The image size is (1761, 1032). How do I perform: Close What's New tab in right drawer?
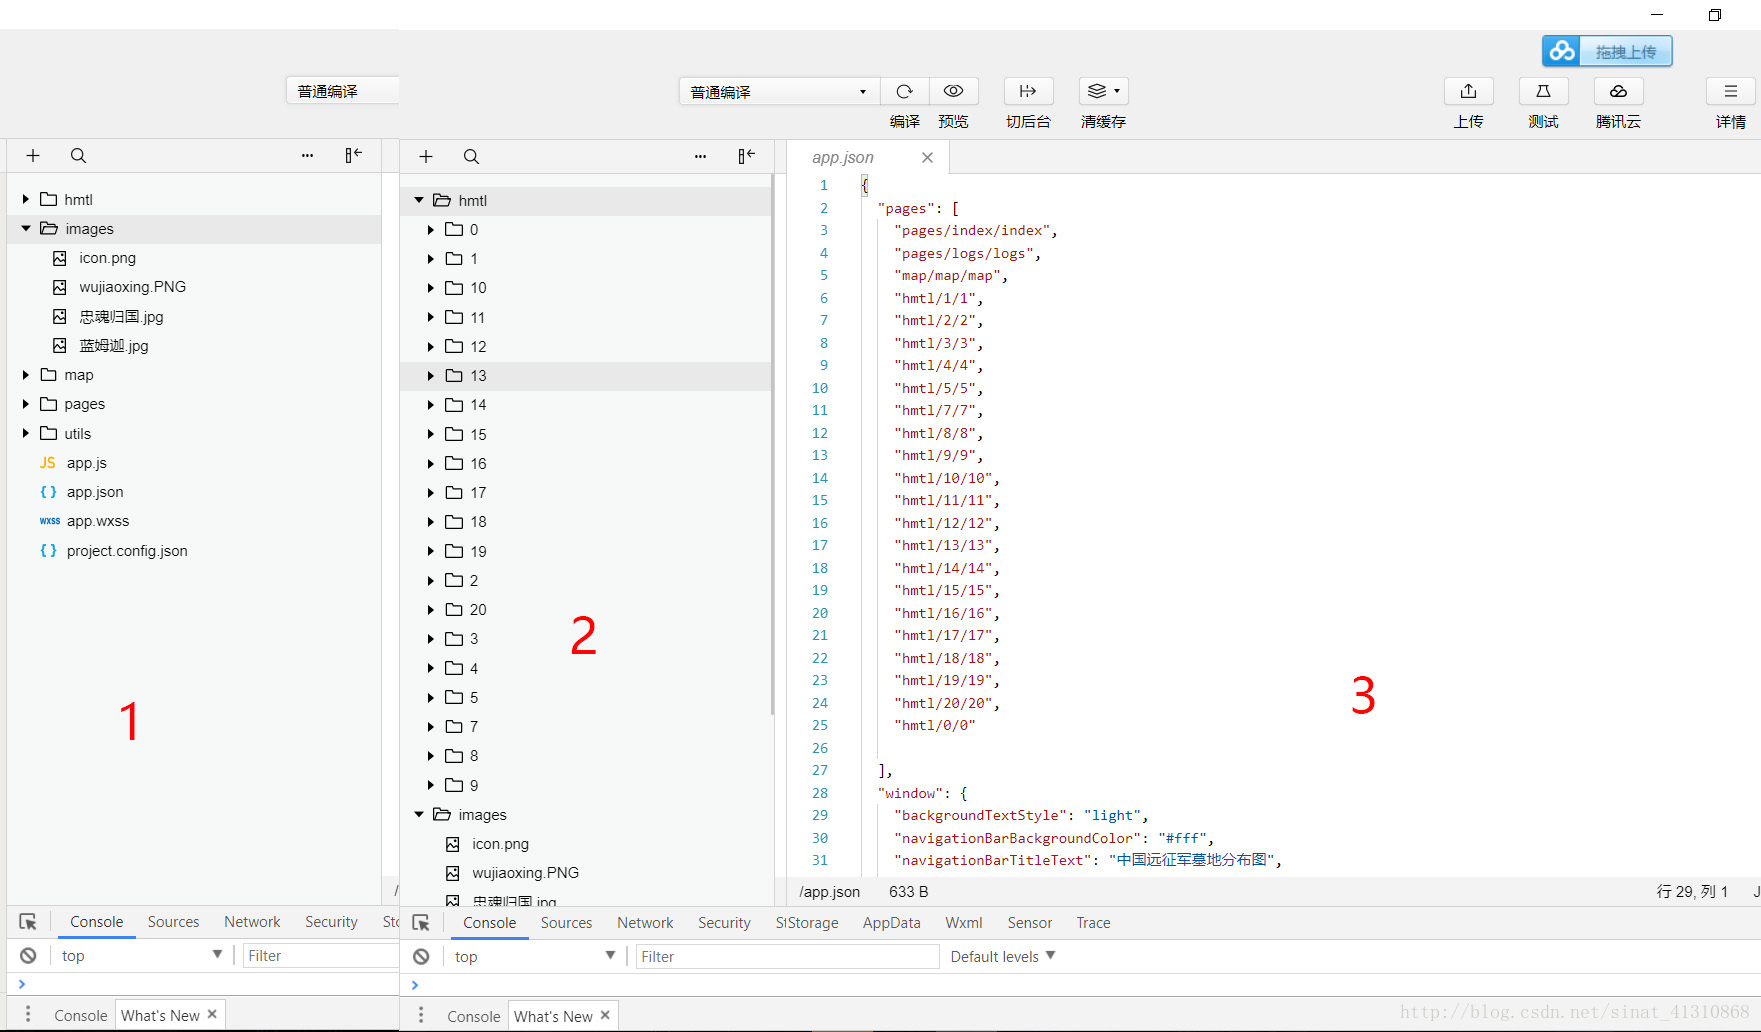point(605,1015)
